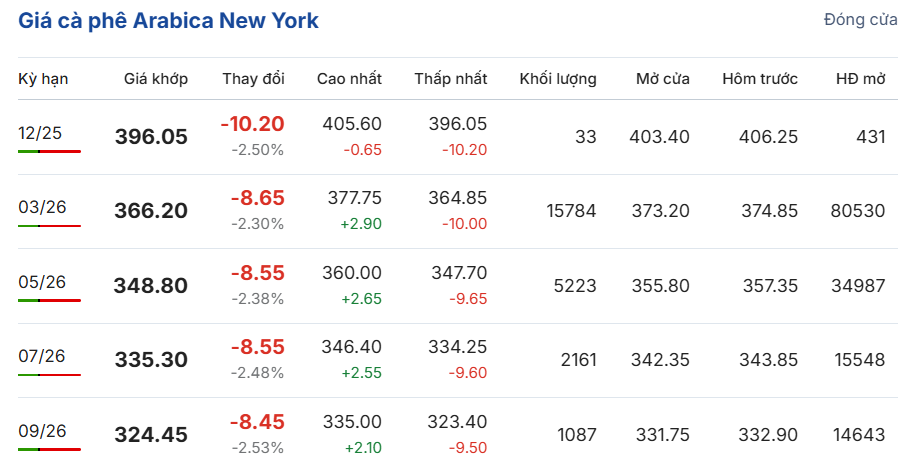Click the price range bar under 05/26
907x469 pixels.
[49, 300]
